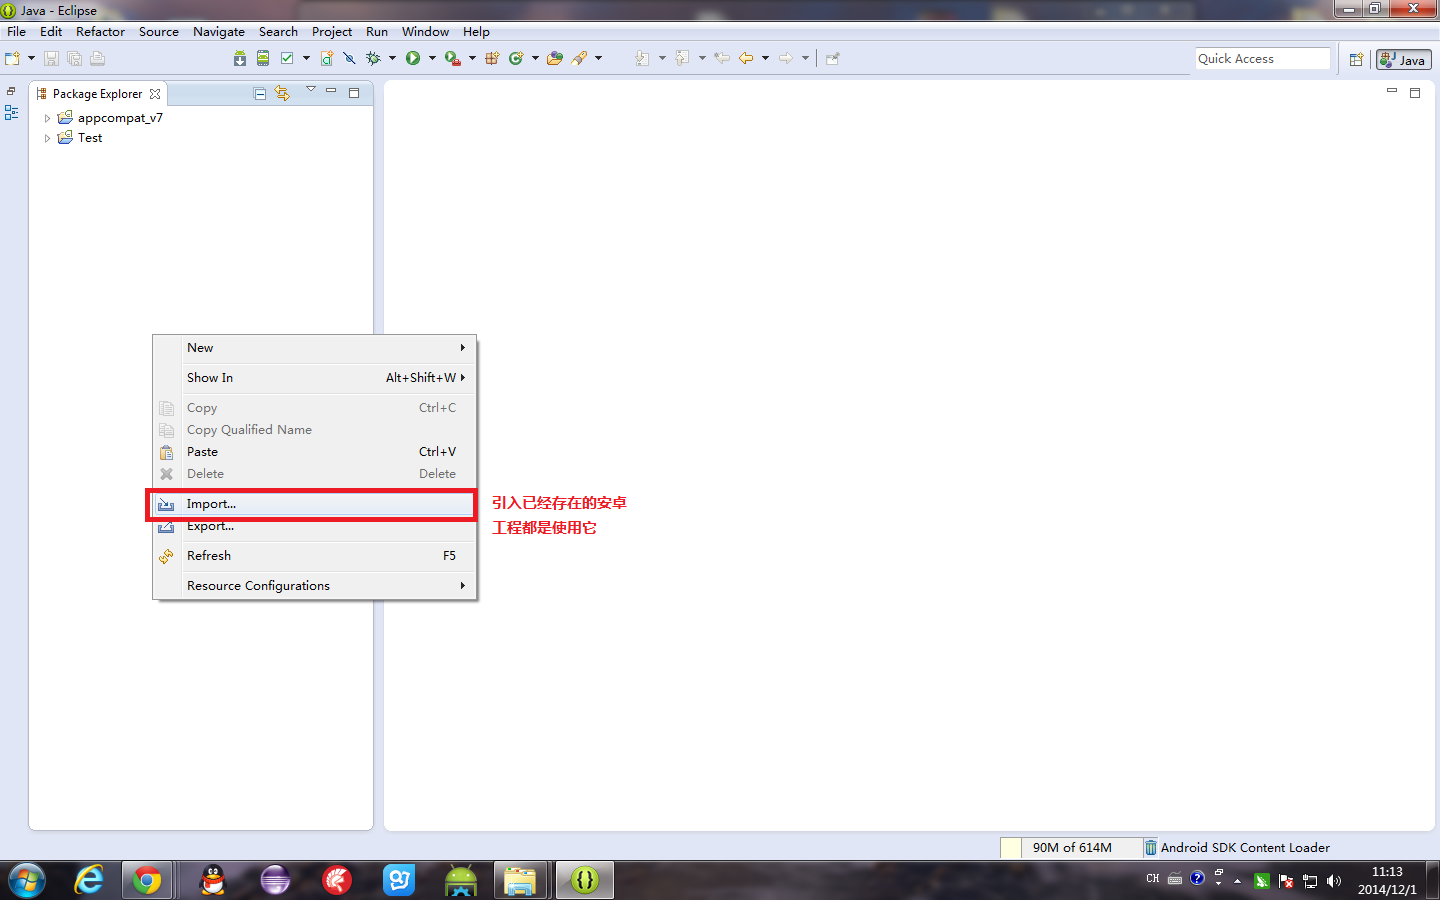Open the New submenu in context menu

pyautogui.click(x=314, y=348)
